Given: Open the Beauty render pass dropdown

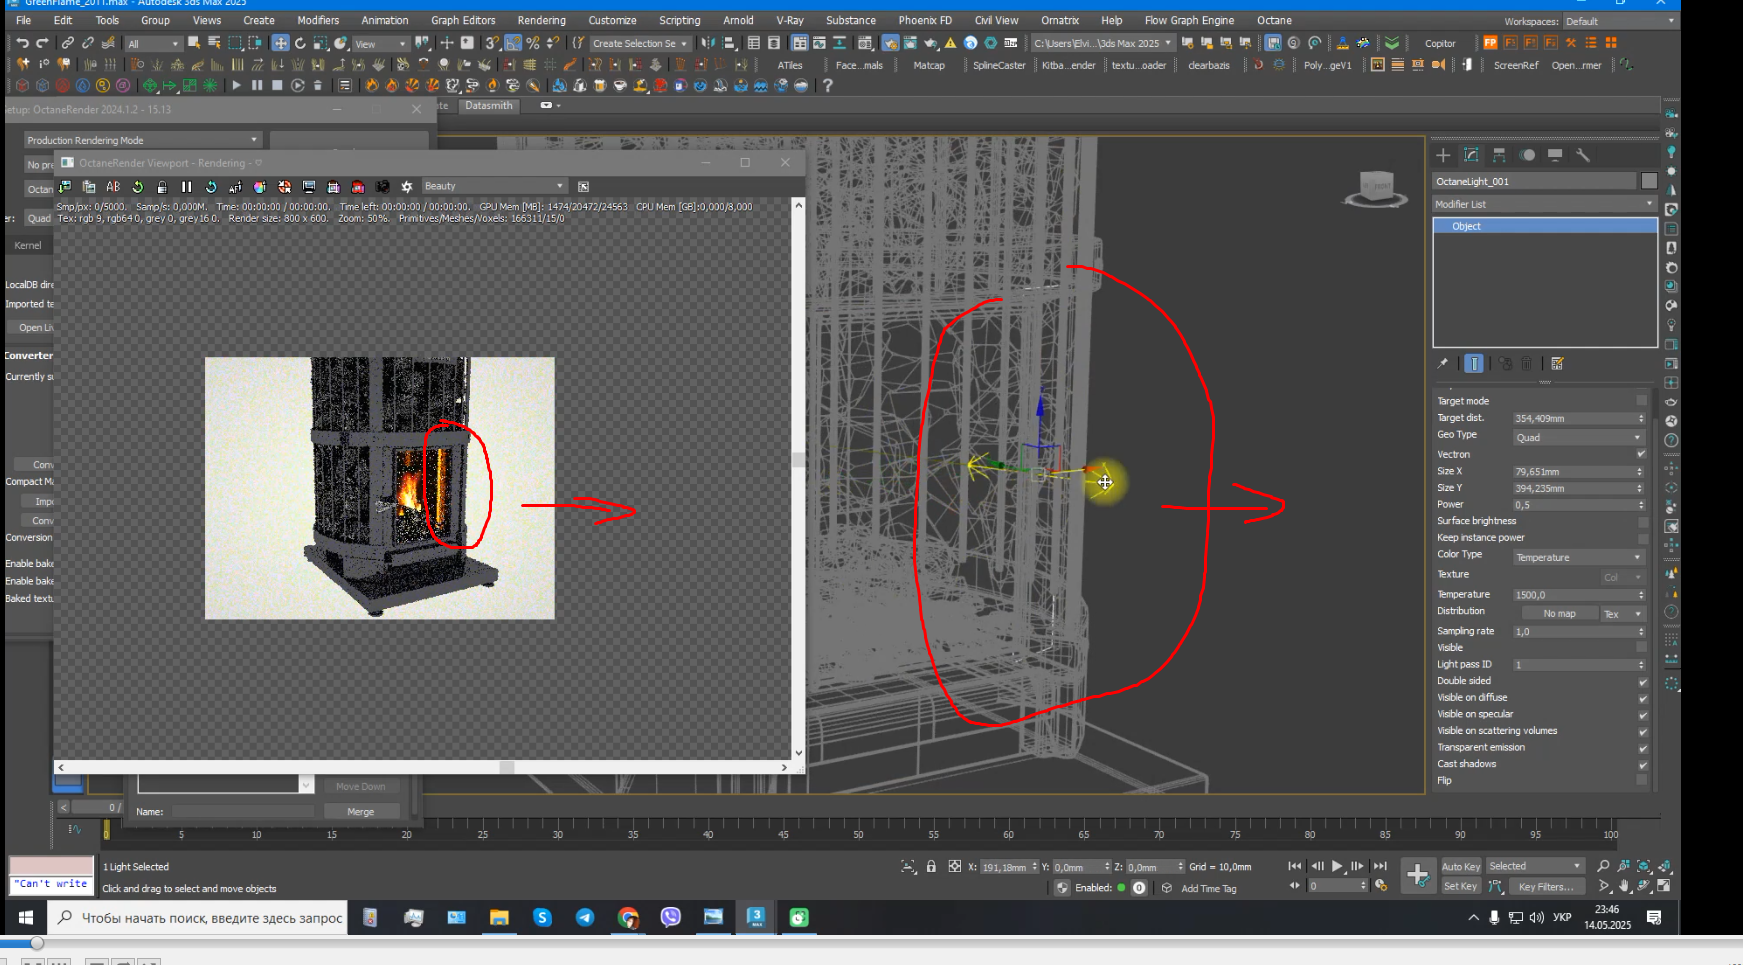Looking at the screenshot, I should click(x=494, y=186).
